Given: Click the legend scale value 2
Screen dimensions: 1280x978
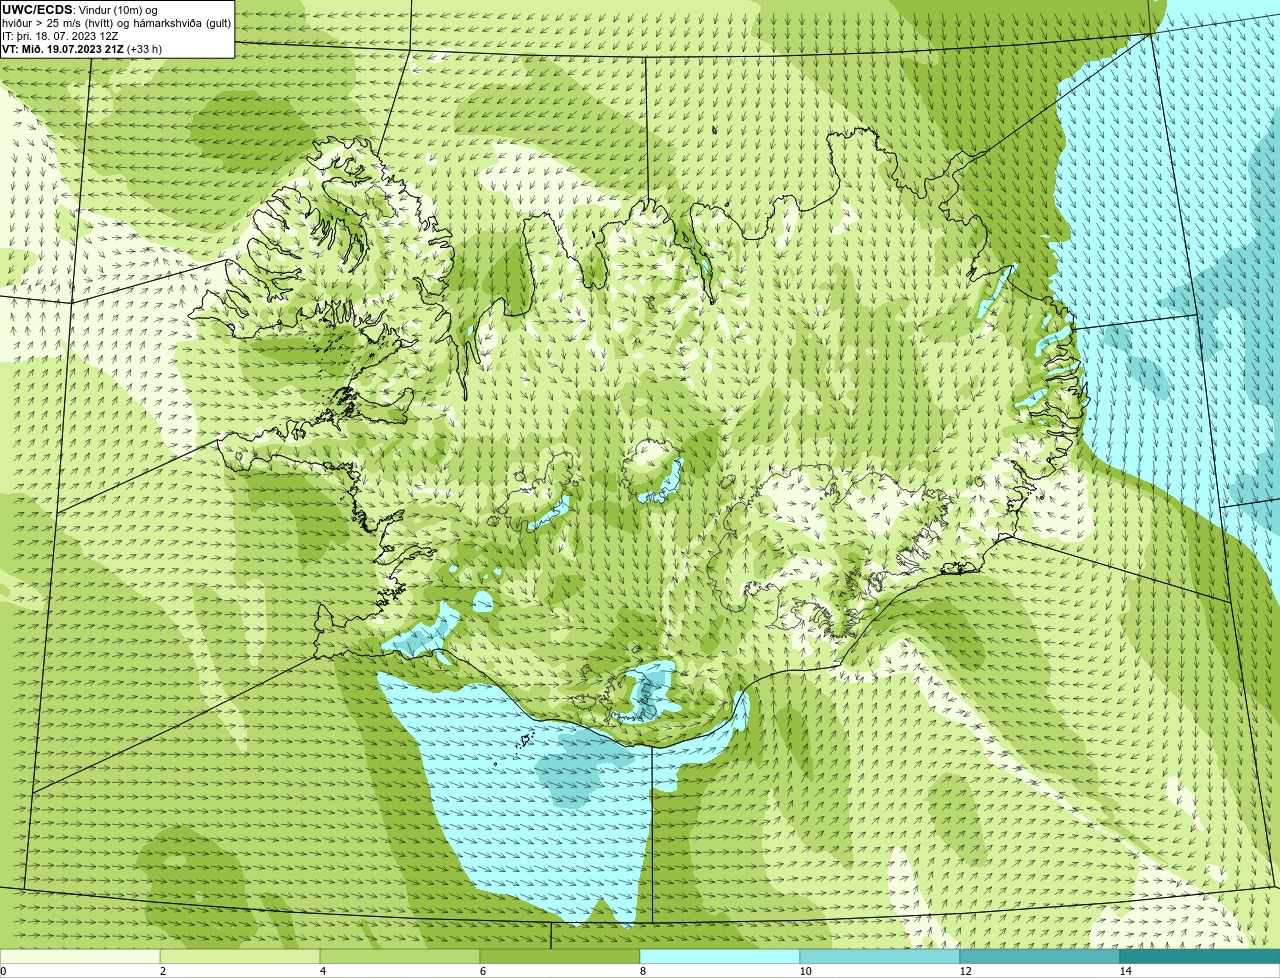Looking at the screenshot, I should tap(162, 971).
